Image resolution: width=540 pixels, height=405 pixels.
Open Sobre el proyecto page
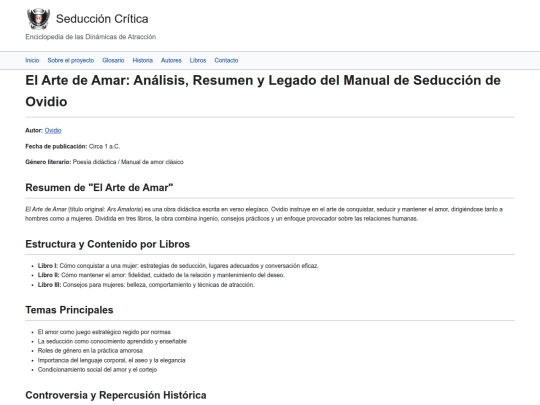pos(71,60)
